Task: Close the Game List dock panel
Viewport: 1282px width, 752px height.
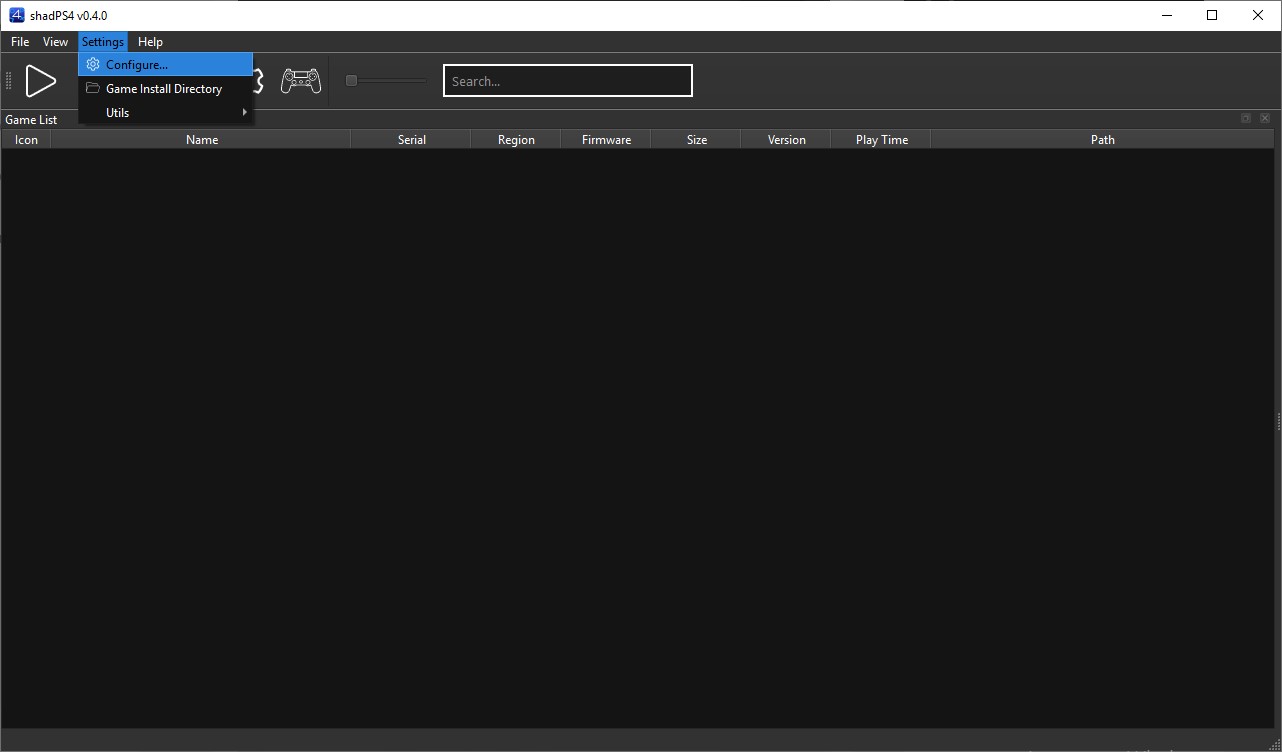Action: 1265,118
